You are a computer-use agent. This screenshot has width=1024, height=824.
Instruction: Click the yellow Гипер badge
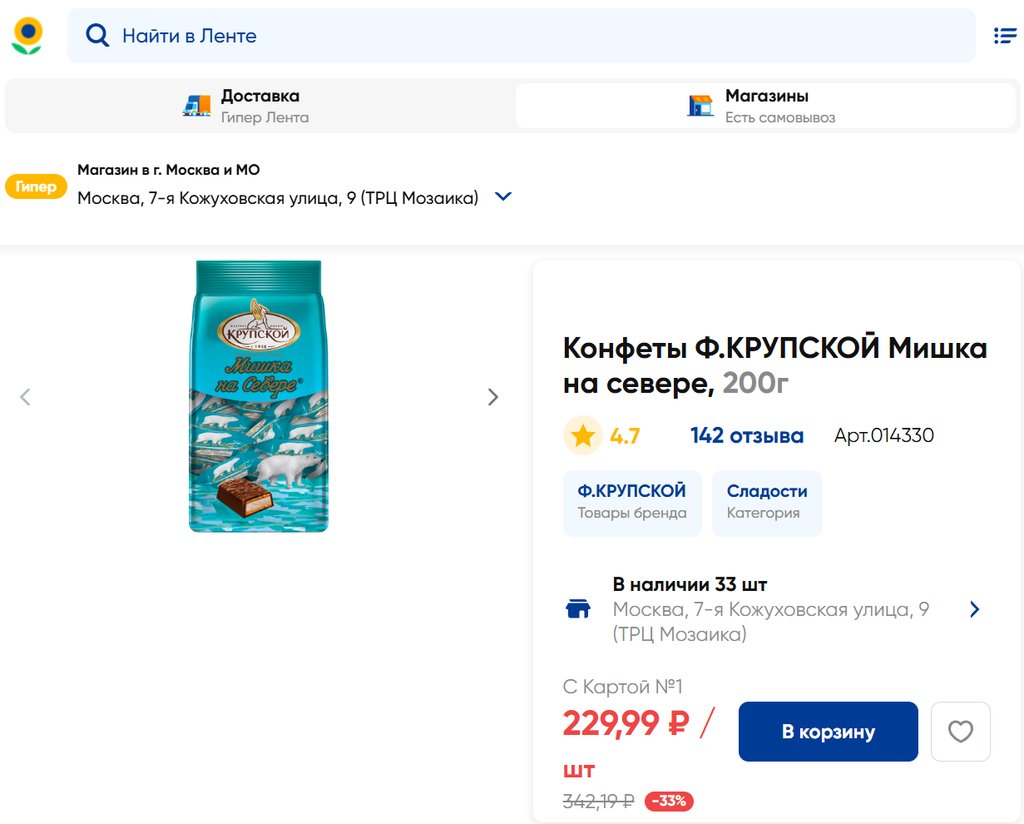[36, 187]
